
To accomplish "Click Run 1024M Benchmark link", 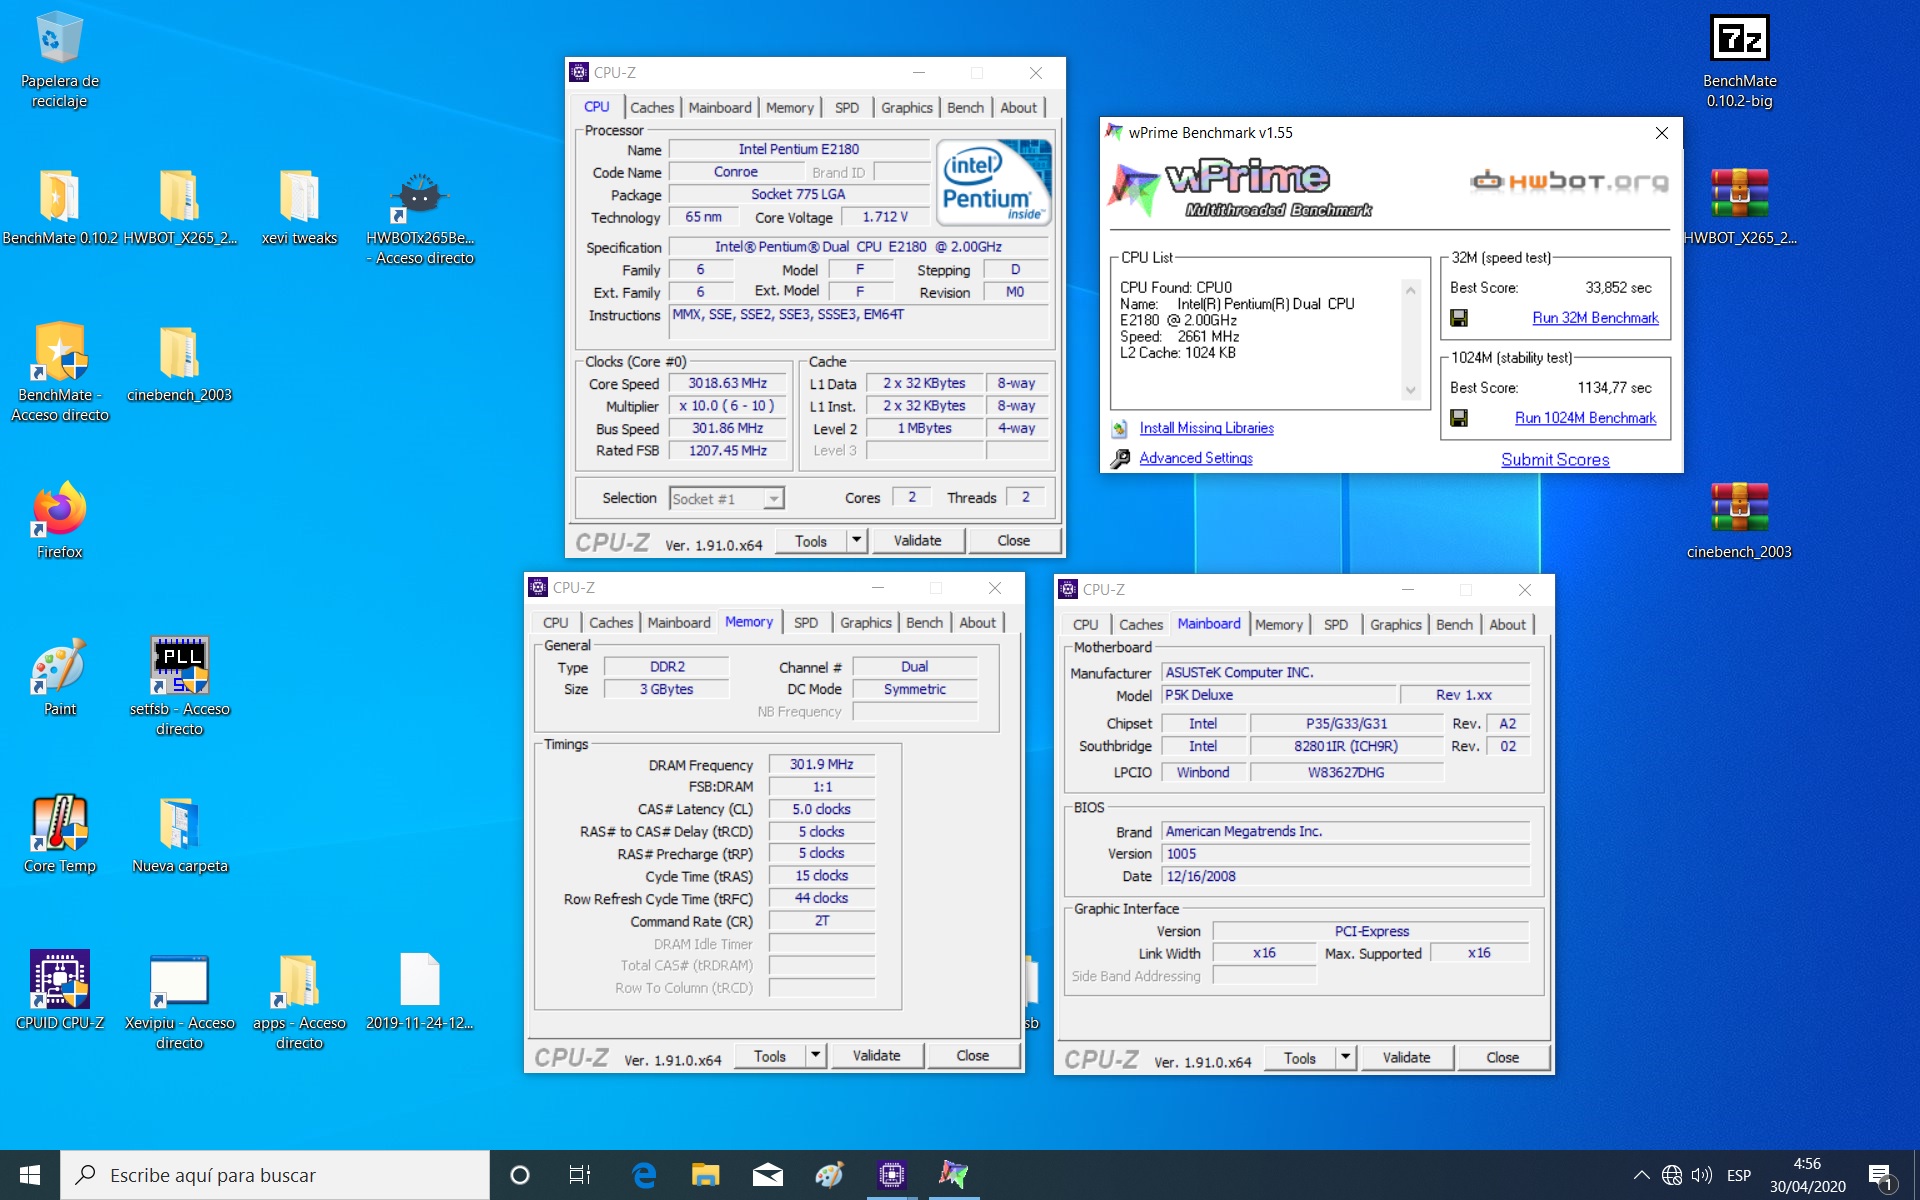I will (x=1585, y=418).
